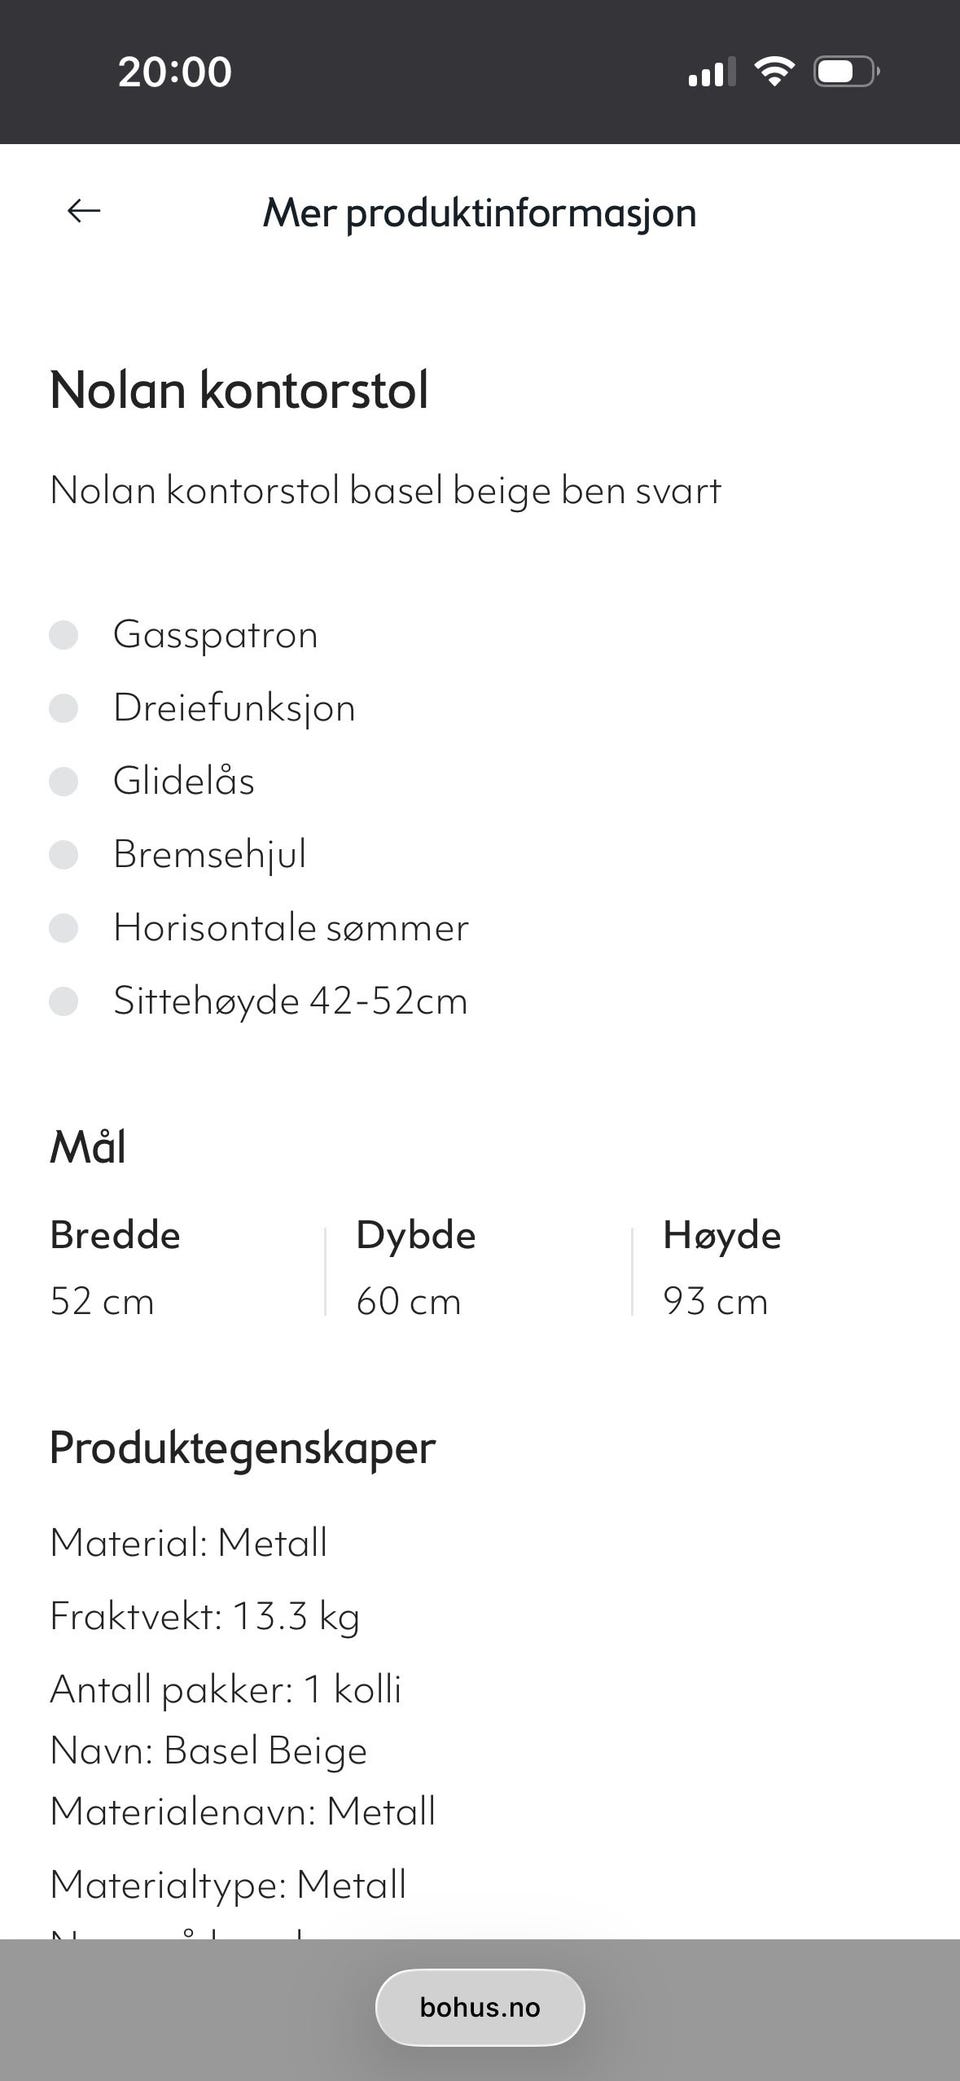Open the Nolan kontorstol title area
Screen dimensions: 960x2081
tap(240, 390)
